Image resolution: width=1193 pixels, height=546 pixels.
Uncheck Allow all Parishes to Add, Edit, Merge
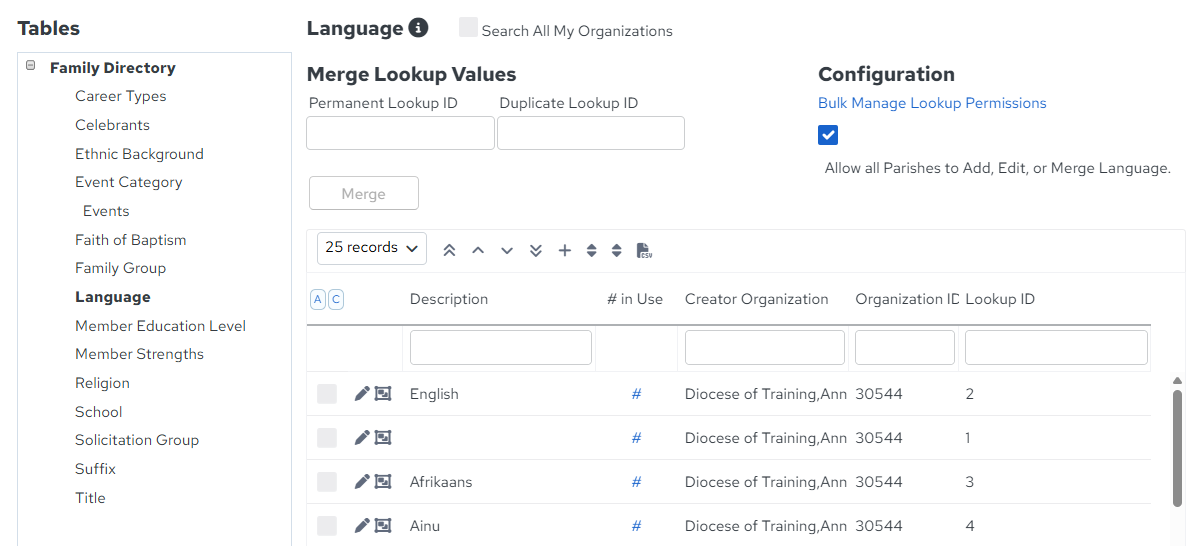click(828, 135)
